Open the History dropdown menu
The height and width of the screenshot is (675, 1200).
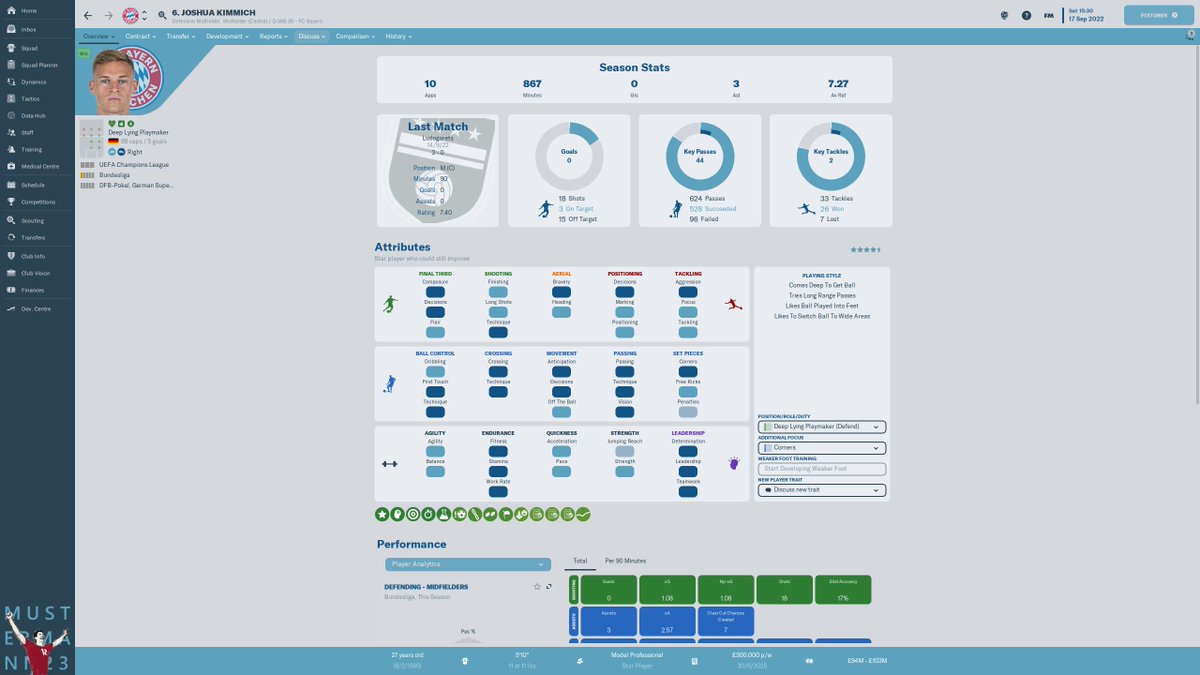400,36
